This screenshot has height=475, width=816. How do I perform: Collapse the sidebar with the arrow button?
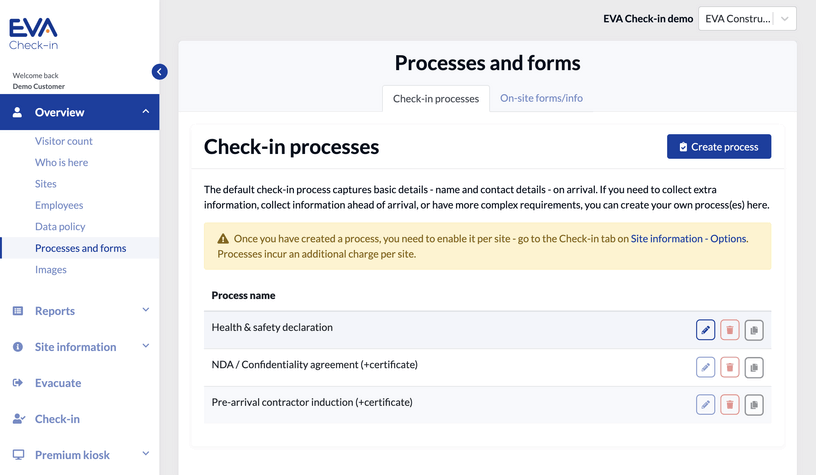(x=159, y=72)
